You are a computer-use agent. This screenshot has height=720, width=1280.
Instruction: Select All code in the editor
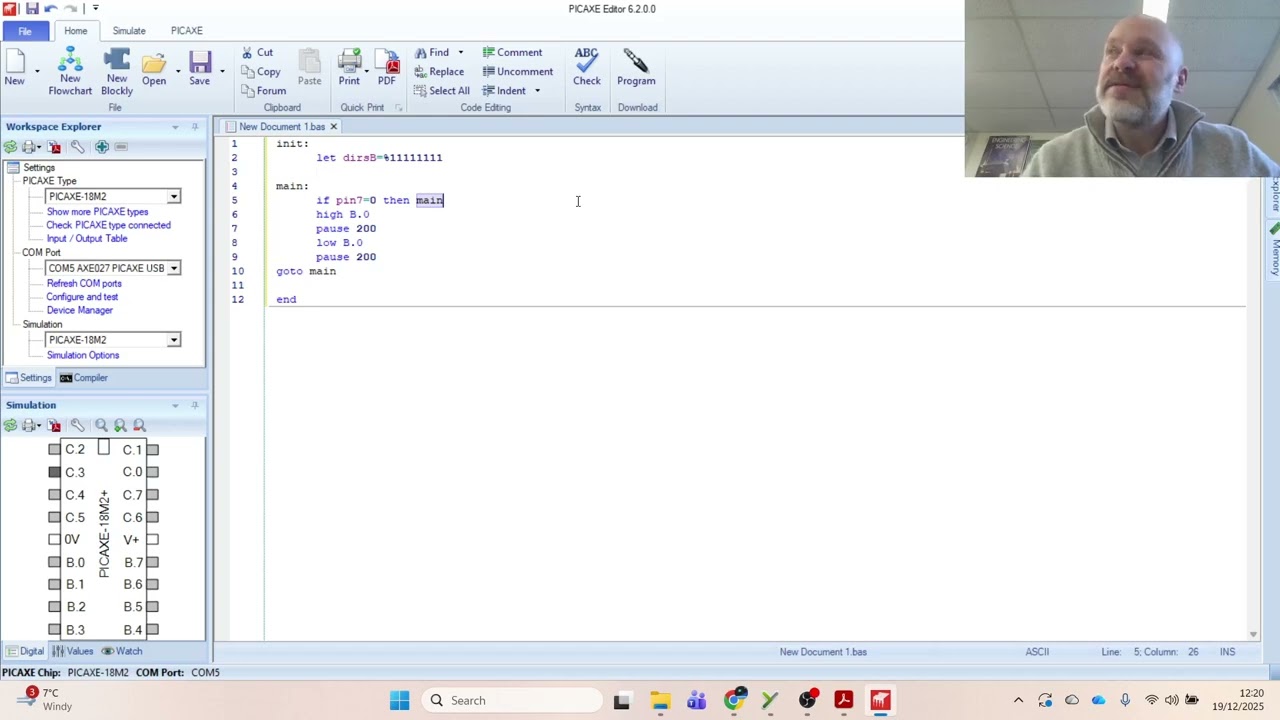[x=441, y=90]
